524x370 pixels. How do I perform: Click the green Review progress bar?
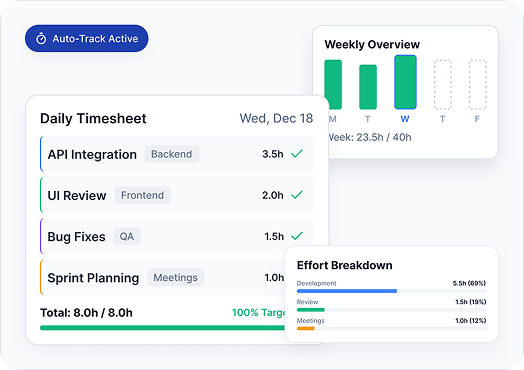pos(311,310)
